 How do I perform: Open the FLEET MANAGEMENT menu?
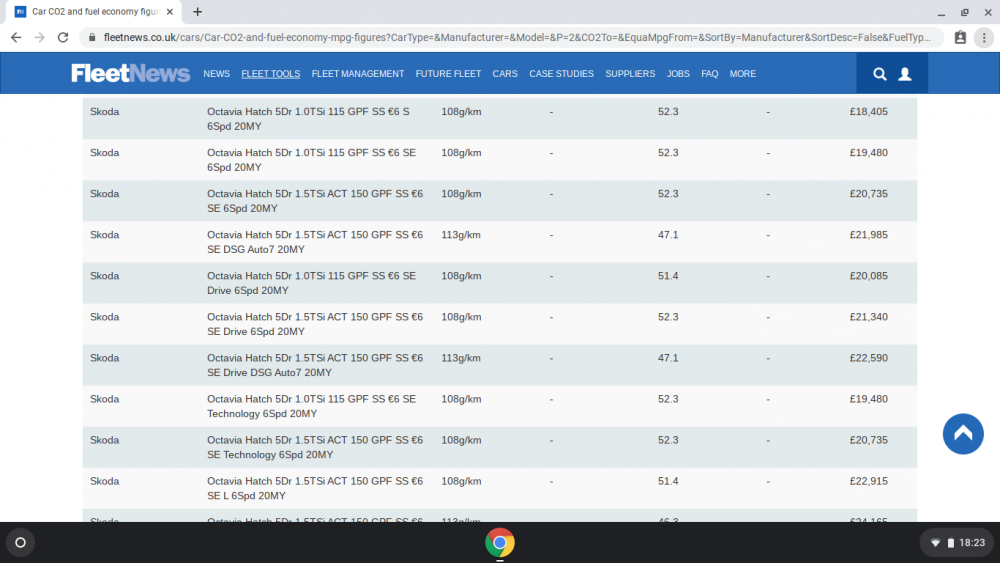(x=358, y=74)
